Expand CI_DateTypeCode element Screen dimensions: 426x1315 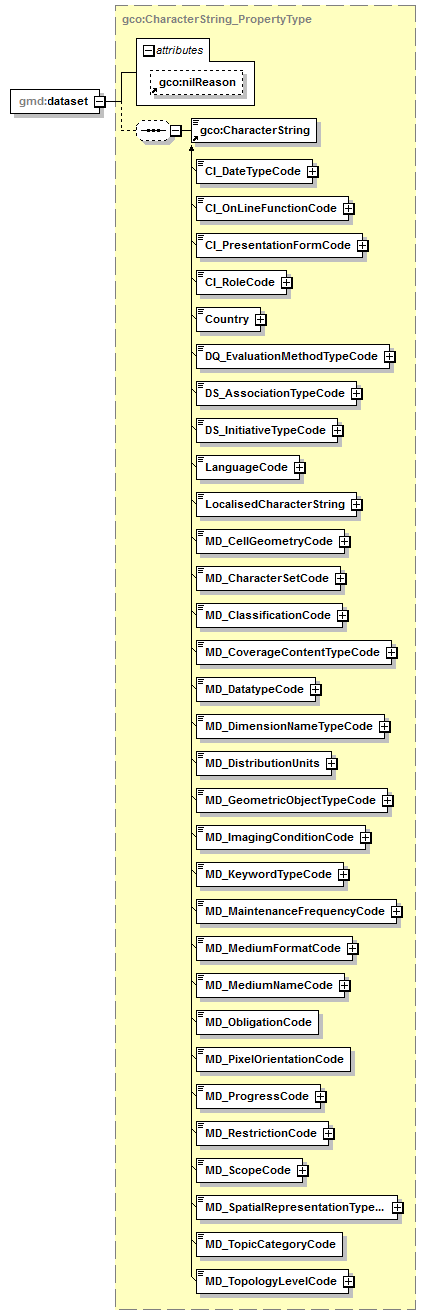tap(313, 171)
